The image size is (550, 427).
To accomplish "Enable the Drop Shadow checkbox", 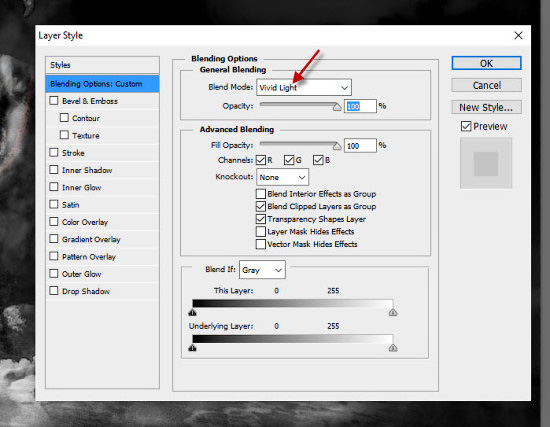I will click(x=54, y=291).
